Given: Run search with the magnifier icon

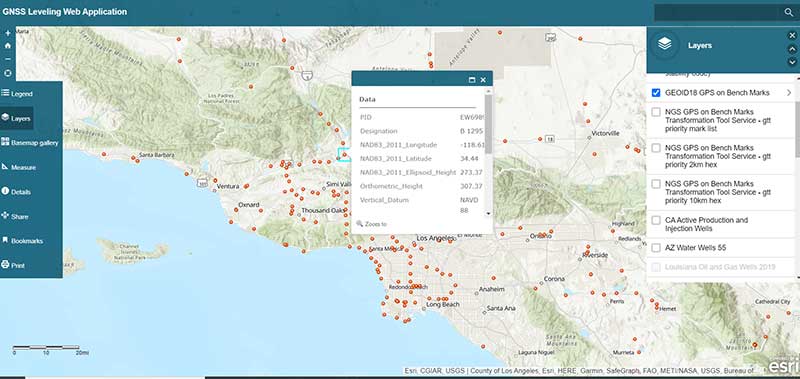Looking at the screenshot, I should click(x=789, y=13).
